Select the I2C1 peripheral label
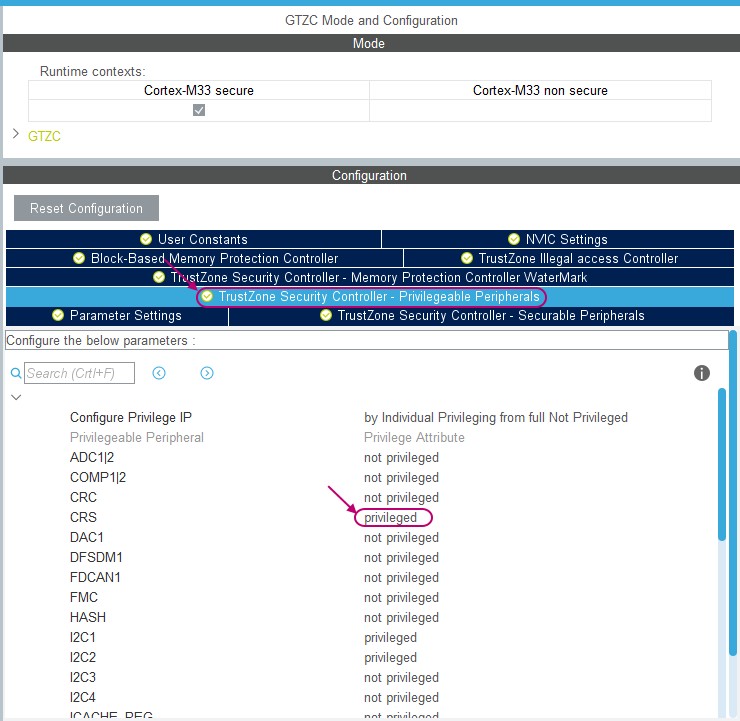 coord(83,637)
